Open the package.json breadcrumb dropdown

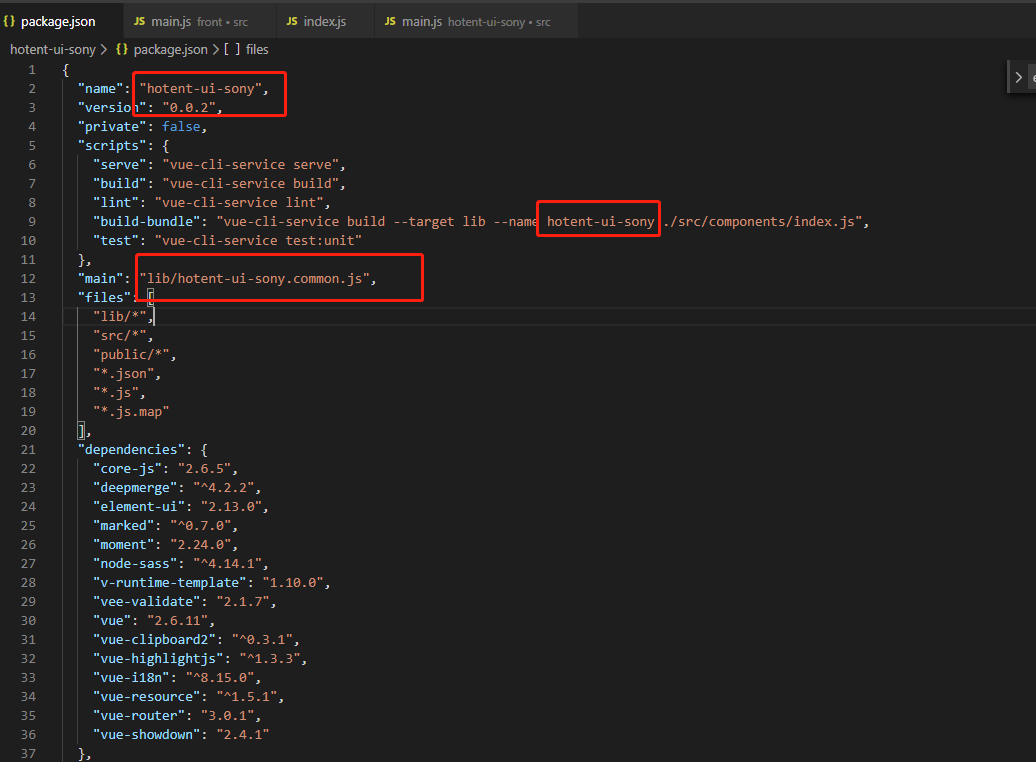(170, 49)
